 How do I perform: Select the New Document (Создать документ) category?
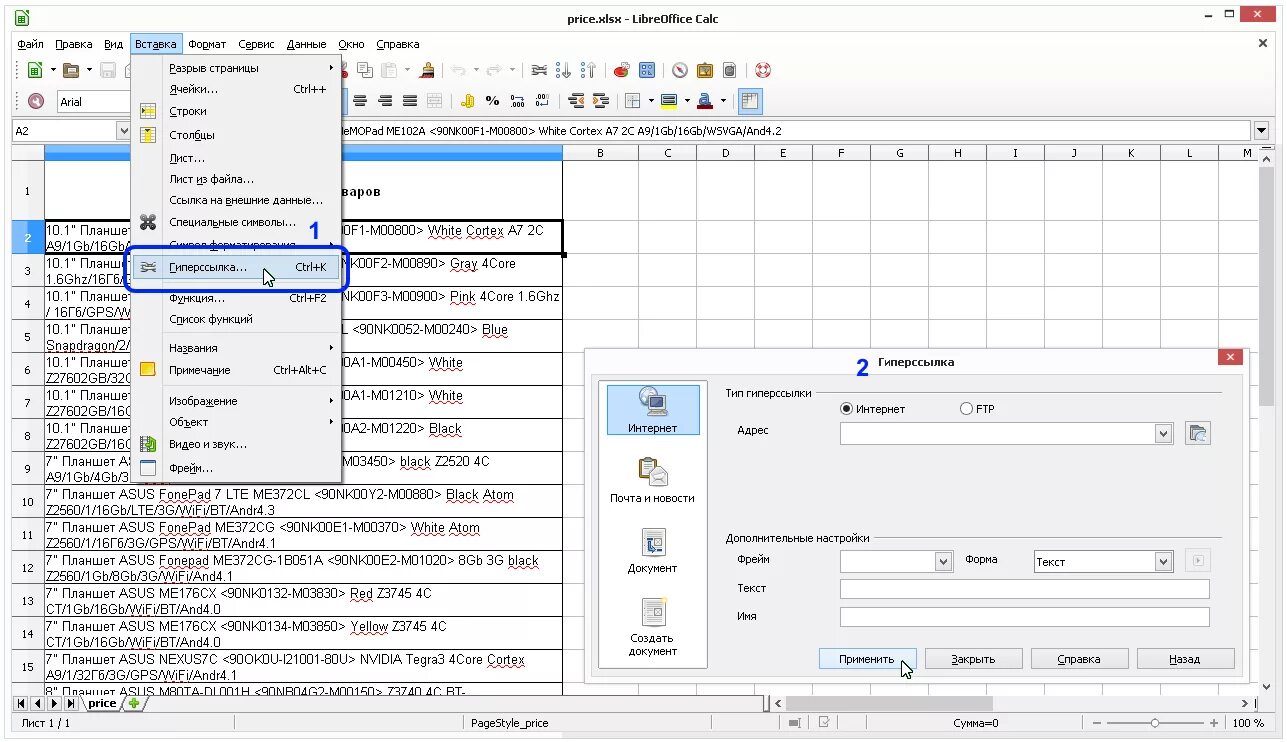[653, 627]
